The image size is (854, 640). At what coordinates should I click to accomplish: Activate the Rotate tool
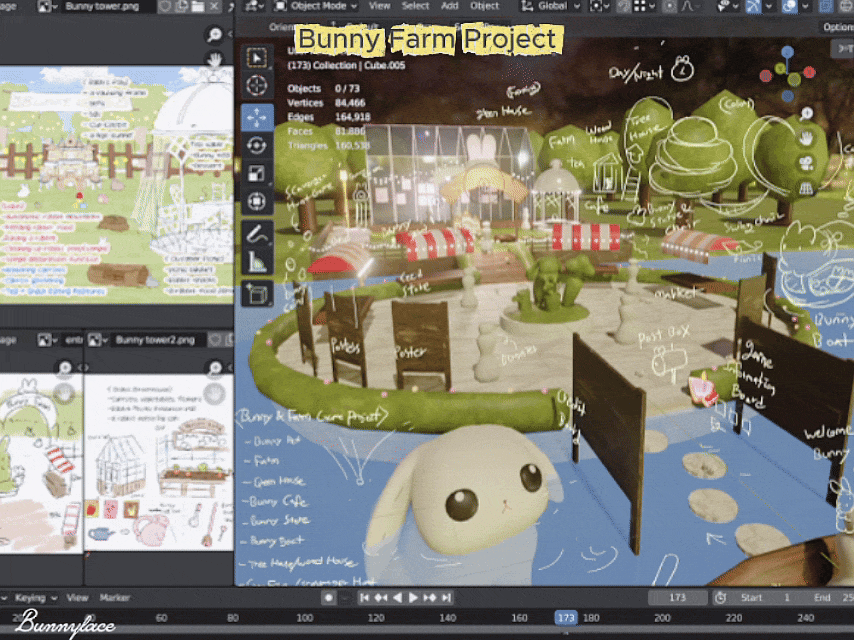pyautogui.click(x=258, y=145)
